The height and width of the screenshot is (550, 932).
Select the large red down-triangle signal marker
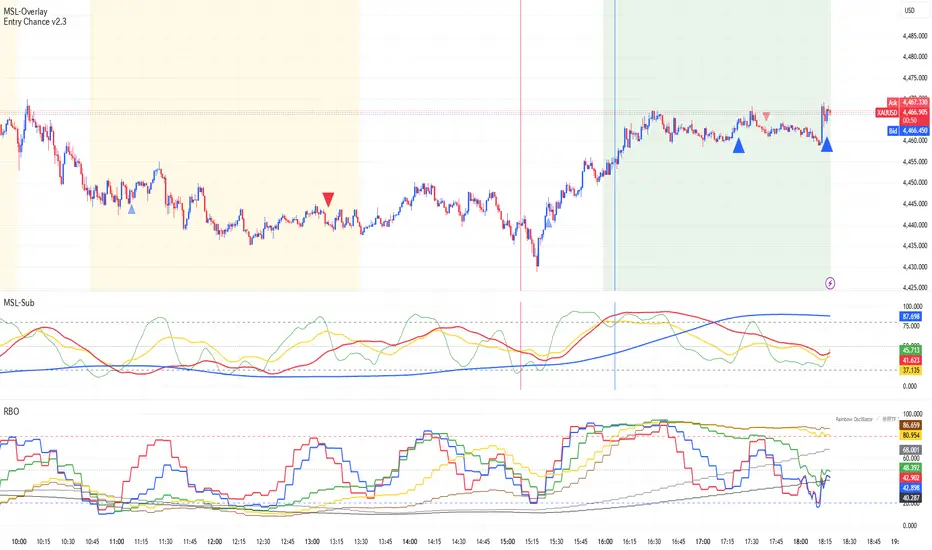coord(328,199)
